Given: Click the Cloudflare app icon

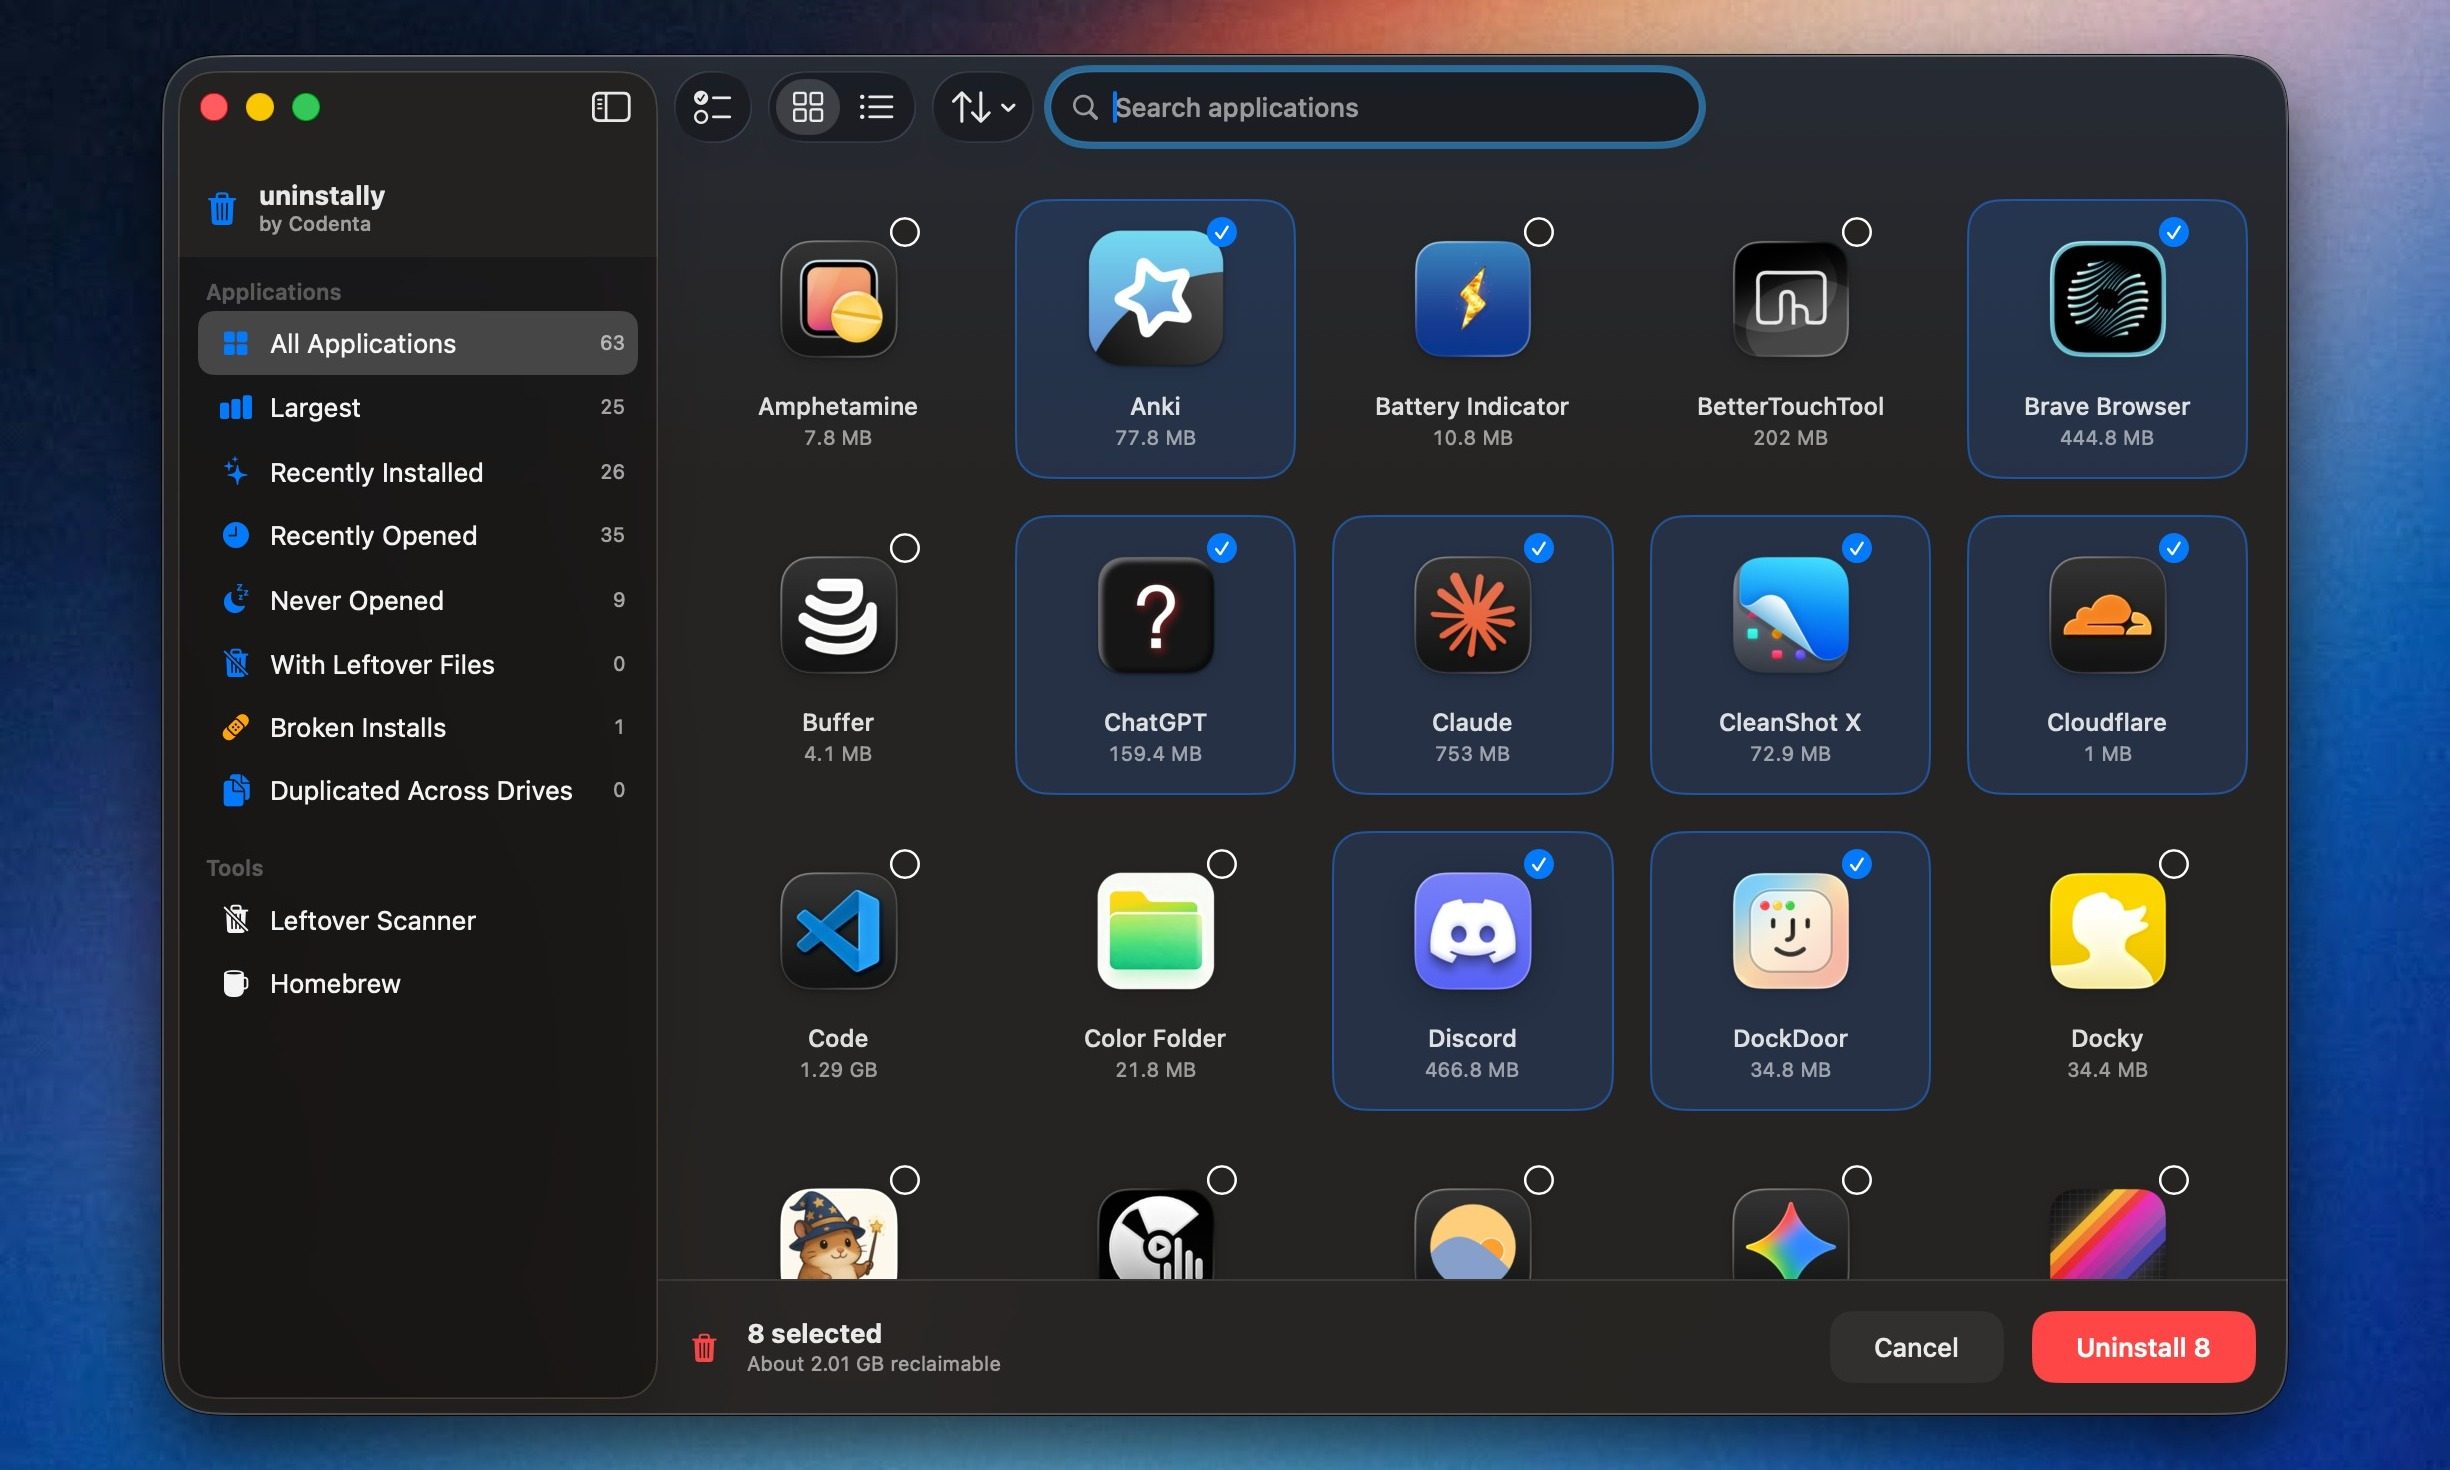Looking at the screenshot, I should 2107,615.
